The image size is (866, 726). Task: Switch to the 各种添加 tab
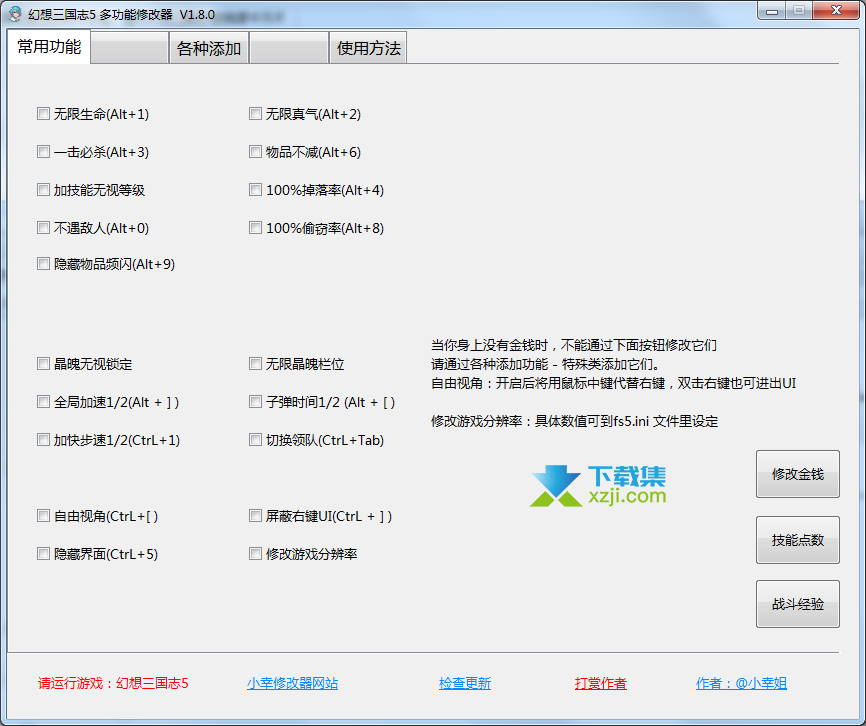(x=209, y=48)
